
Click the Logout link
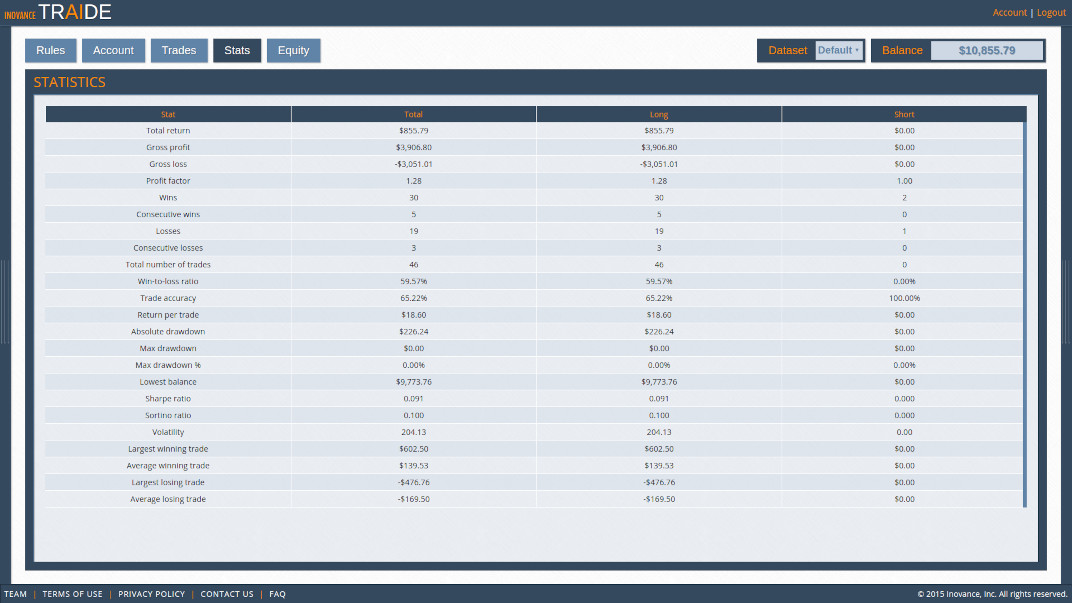tap(1051, 12)
